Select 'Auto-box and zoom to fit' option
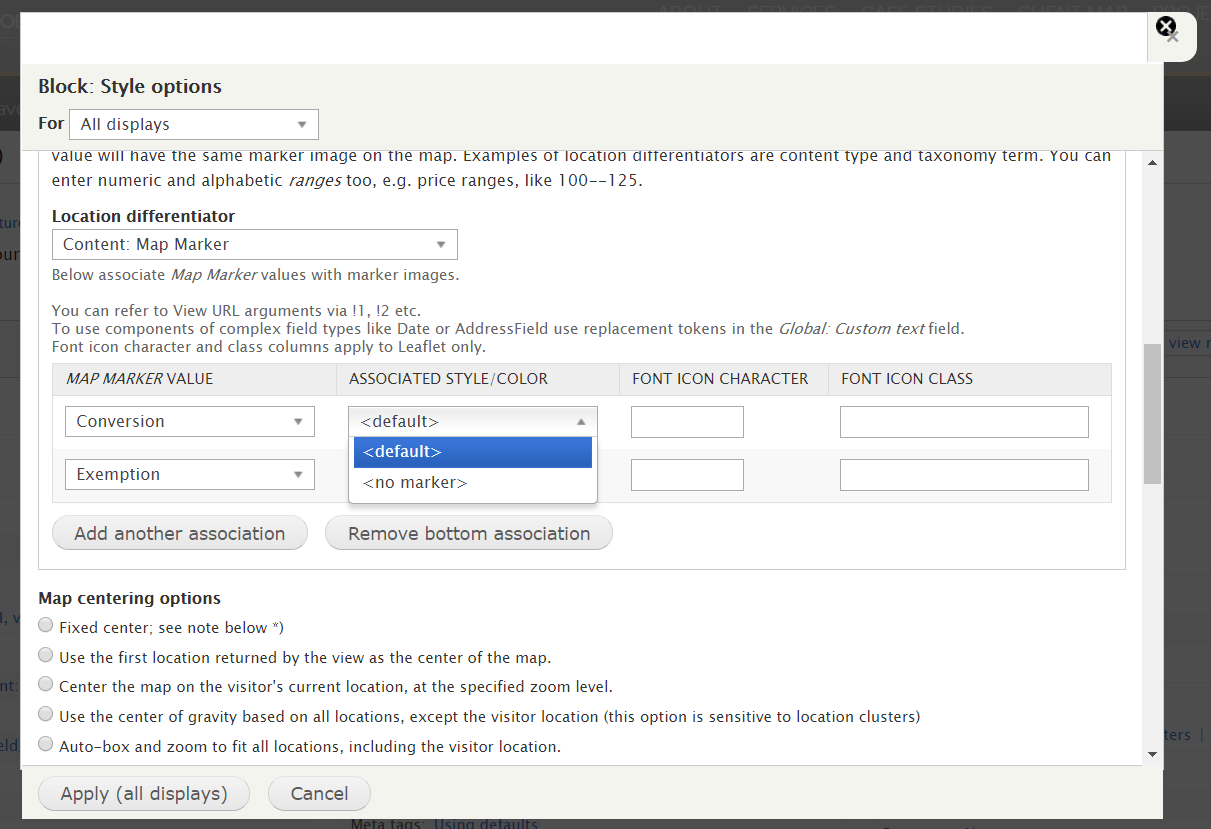1211x829 pixels. click(x=46, y=744)
